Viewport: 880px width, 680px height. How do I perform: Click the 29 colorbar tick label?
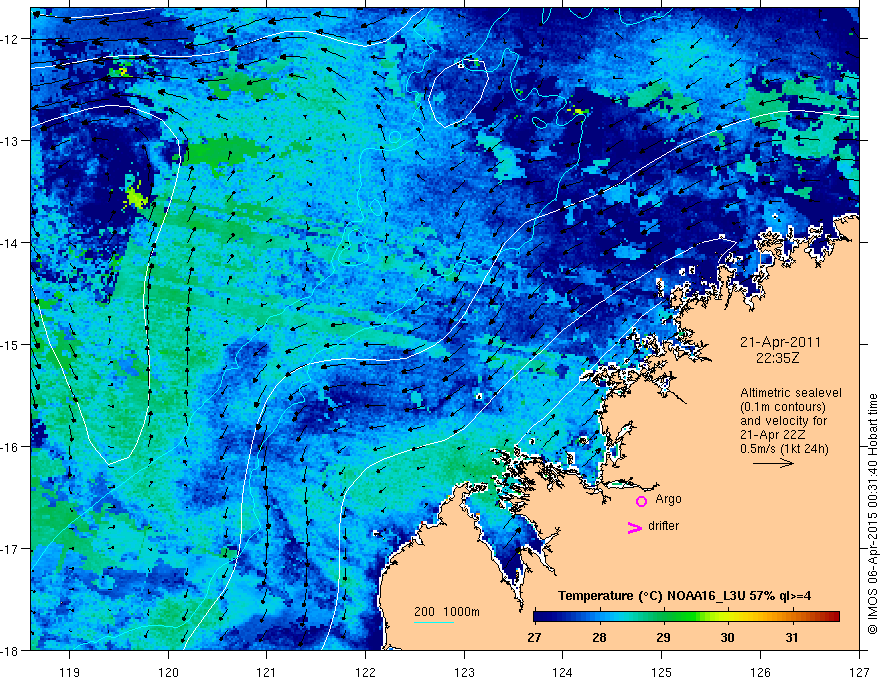coord(663,637)
